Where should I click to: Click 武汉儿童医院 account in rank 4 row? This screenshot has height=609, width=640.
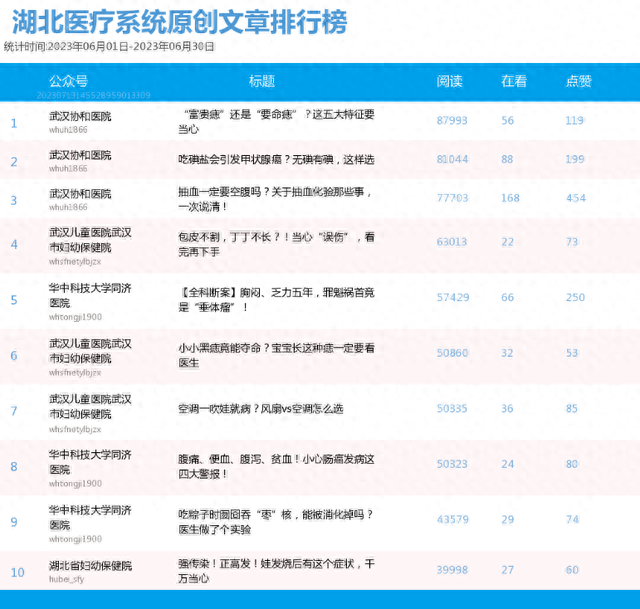(90, 240)
